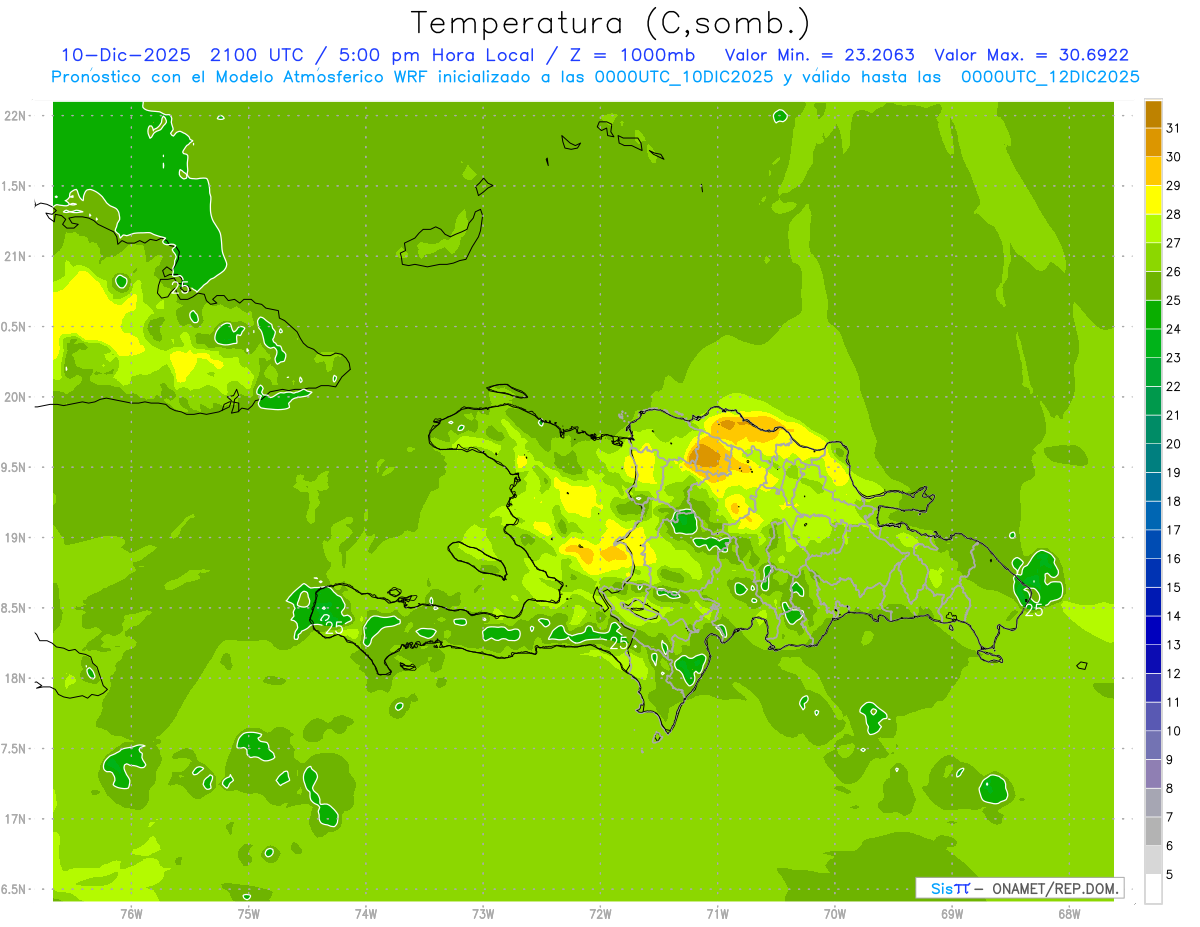Screen dimensions: 1200x927
Task: Pick legend swatch between 27 and 28
Action: pos(1153,229)
